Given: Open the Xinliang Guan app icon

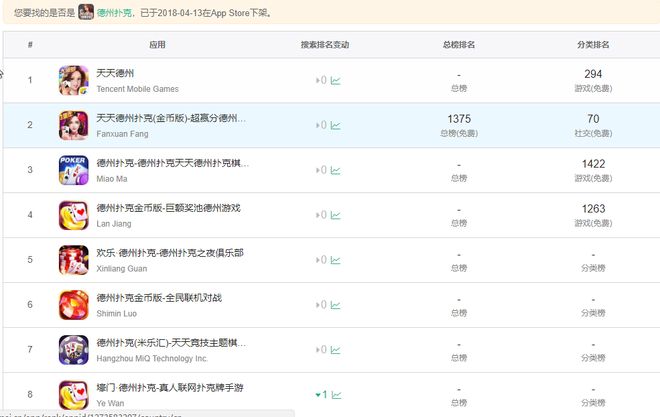Looking at the screenshot, I should tap(74, 260).
